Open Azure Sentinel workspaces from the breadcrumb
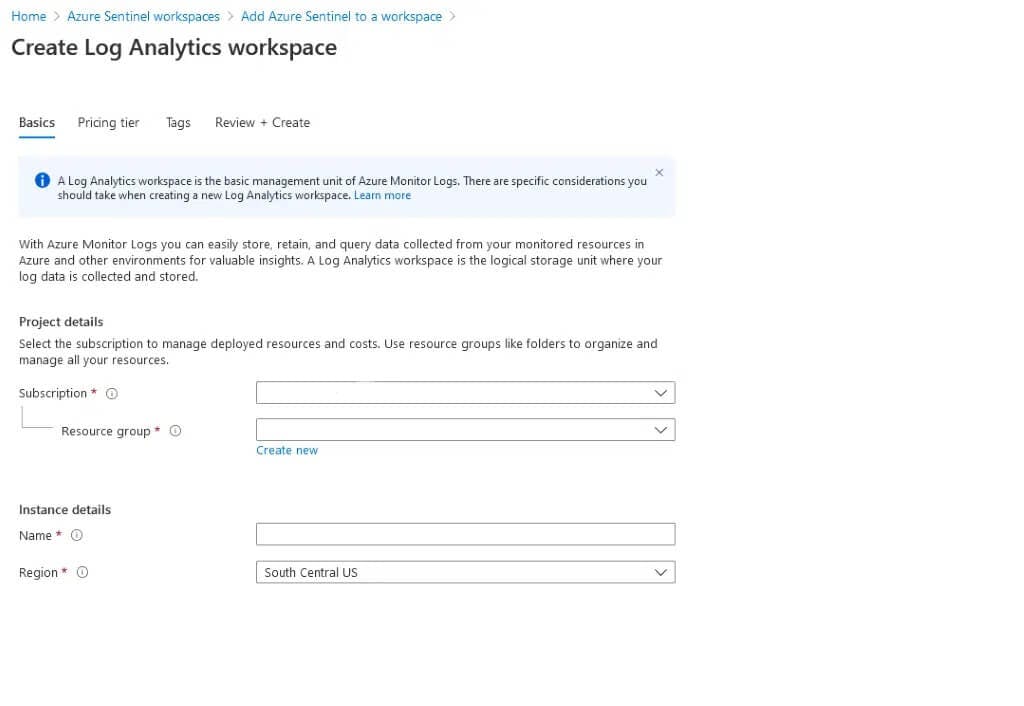 point(143,16)
